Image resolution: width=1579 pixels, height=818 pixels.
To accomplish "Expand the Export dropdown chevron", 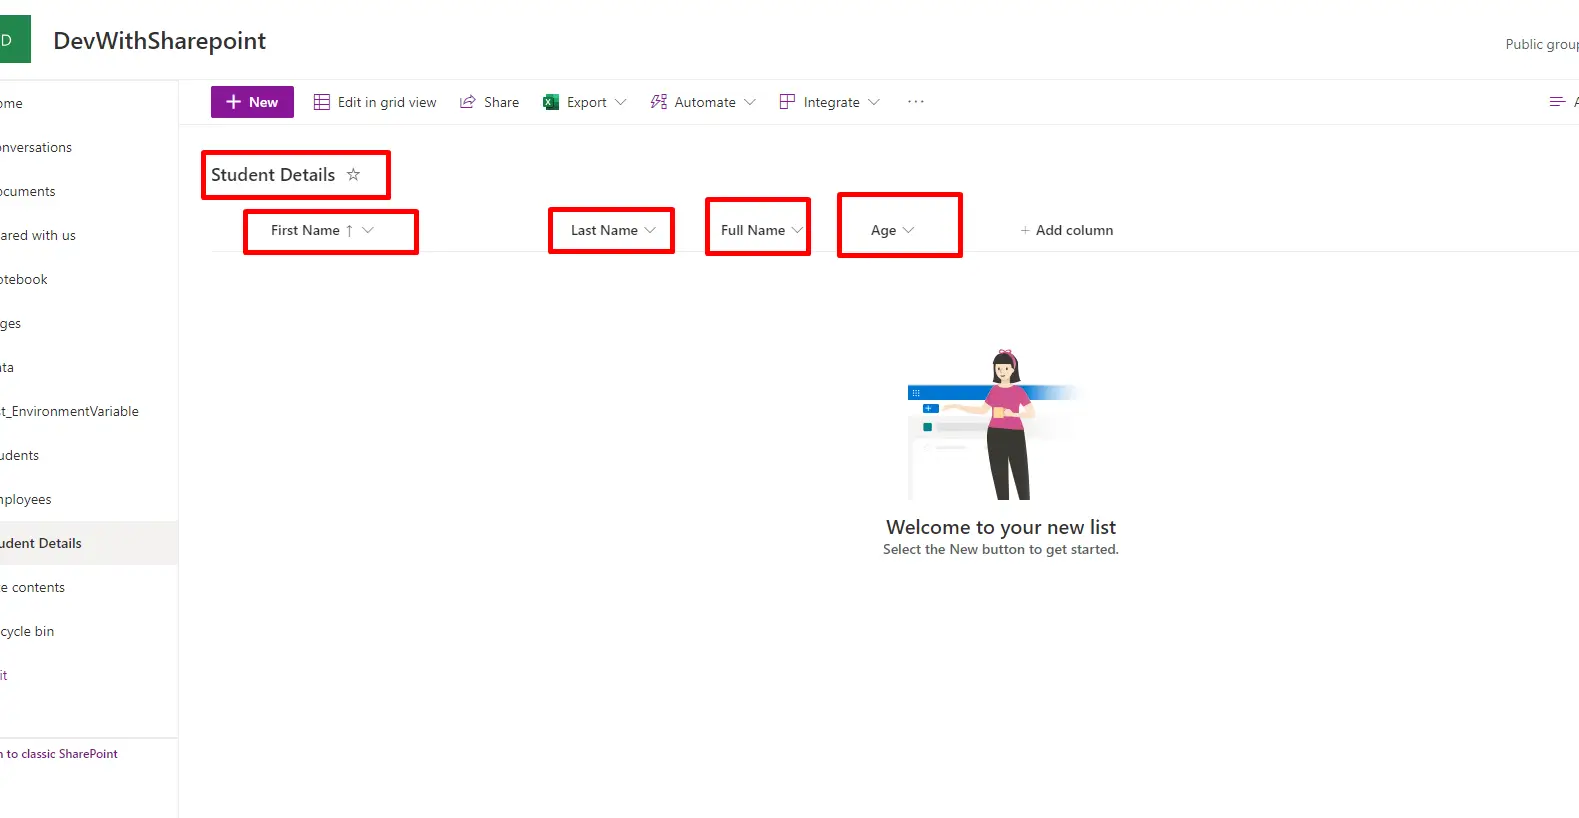I will [x=620, y=102].
